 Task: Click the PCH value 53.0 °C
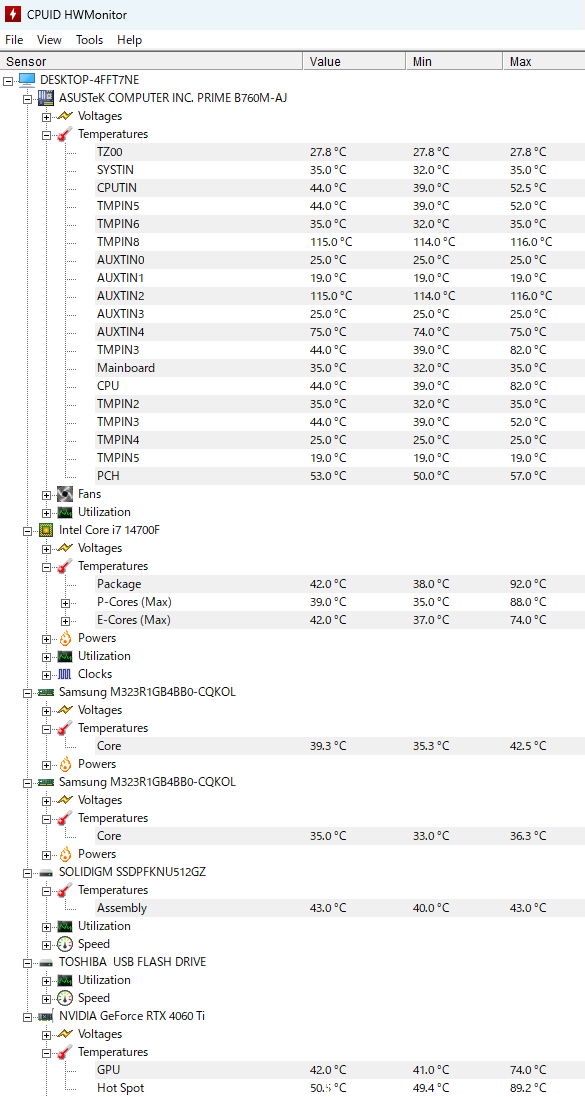(328, 476)
